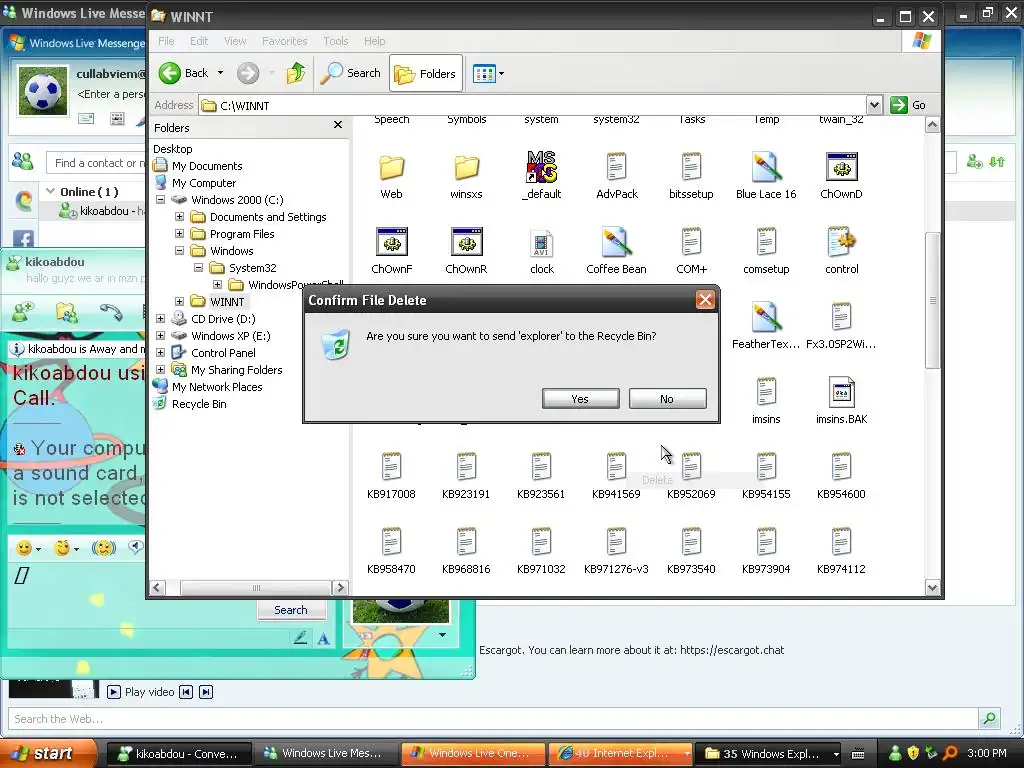
Task: Select the ChOwnF file icon
Action: 392,242
